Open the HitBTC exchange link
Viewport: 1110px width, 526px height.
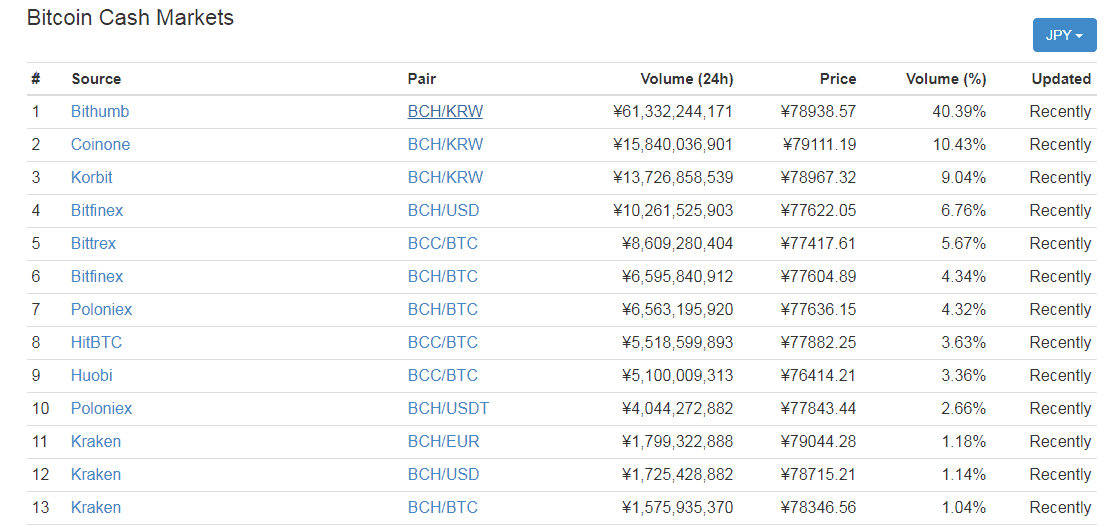click(96, 343)
